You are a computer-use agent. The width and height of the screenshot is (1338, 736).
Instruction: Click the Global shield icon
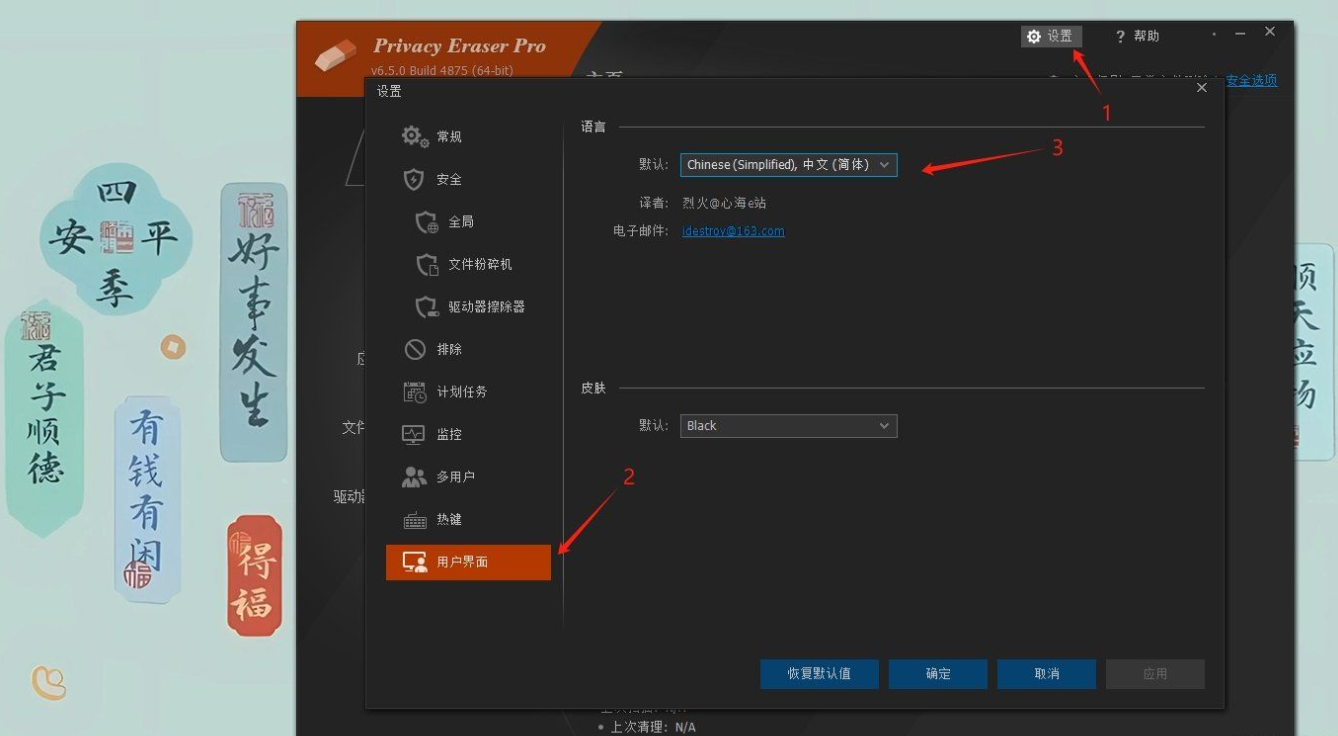point(427,222)
